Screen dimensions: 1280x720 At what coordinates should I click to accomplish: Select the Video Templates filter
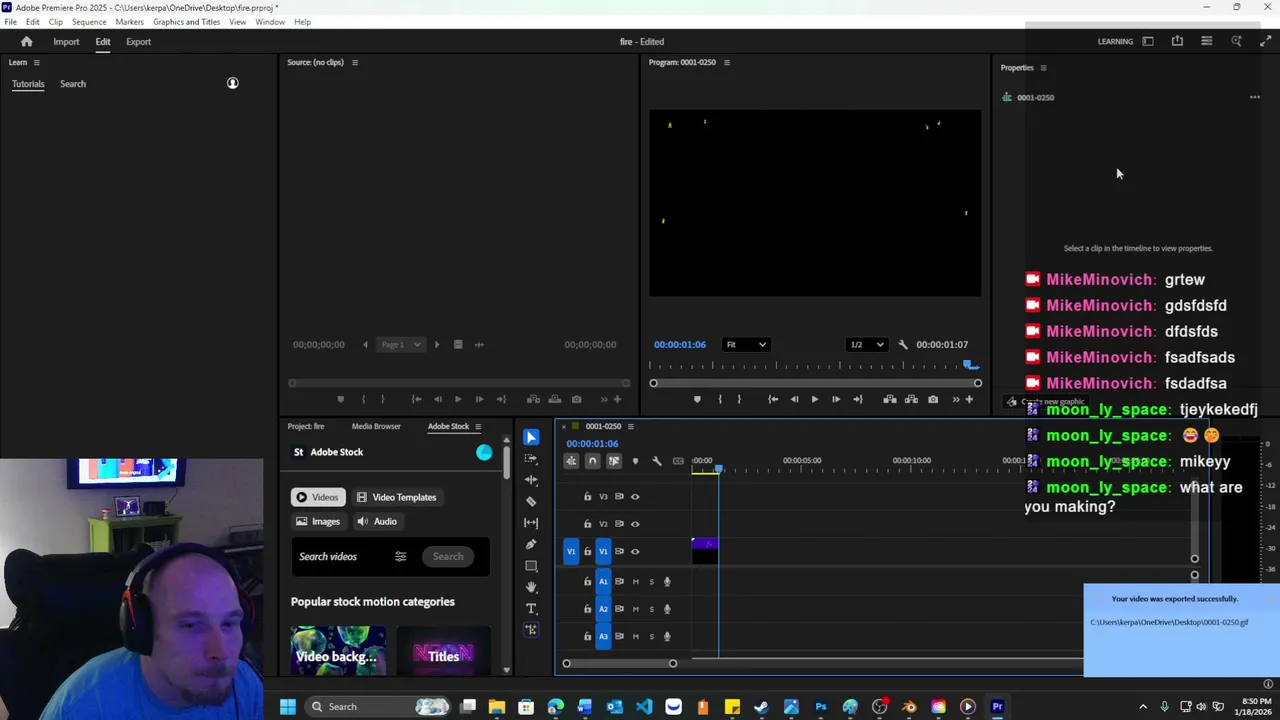[x=396, y=497]
